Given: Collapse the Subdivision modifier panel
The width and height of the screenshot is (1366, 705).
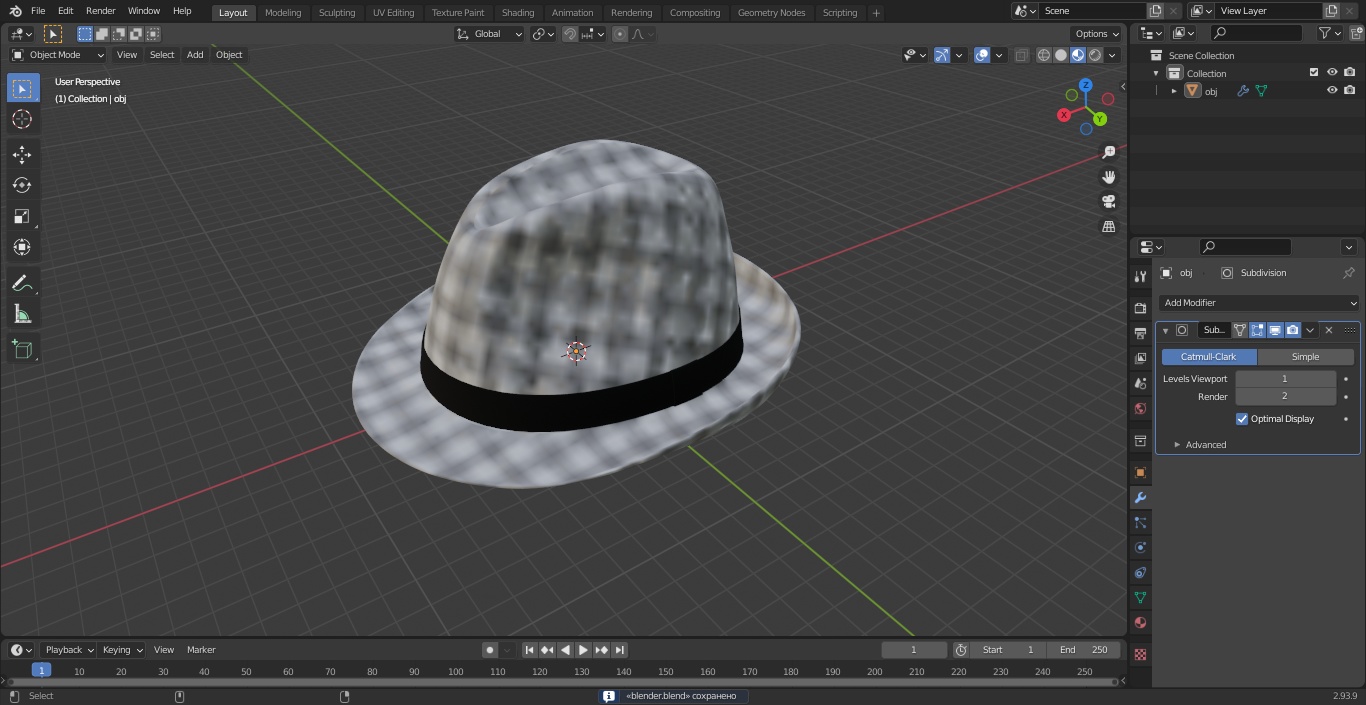Looking at the screenshot, I should tap(1165, 330).
